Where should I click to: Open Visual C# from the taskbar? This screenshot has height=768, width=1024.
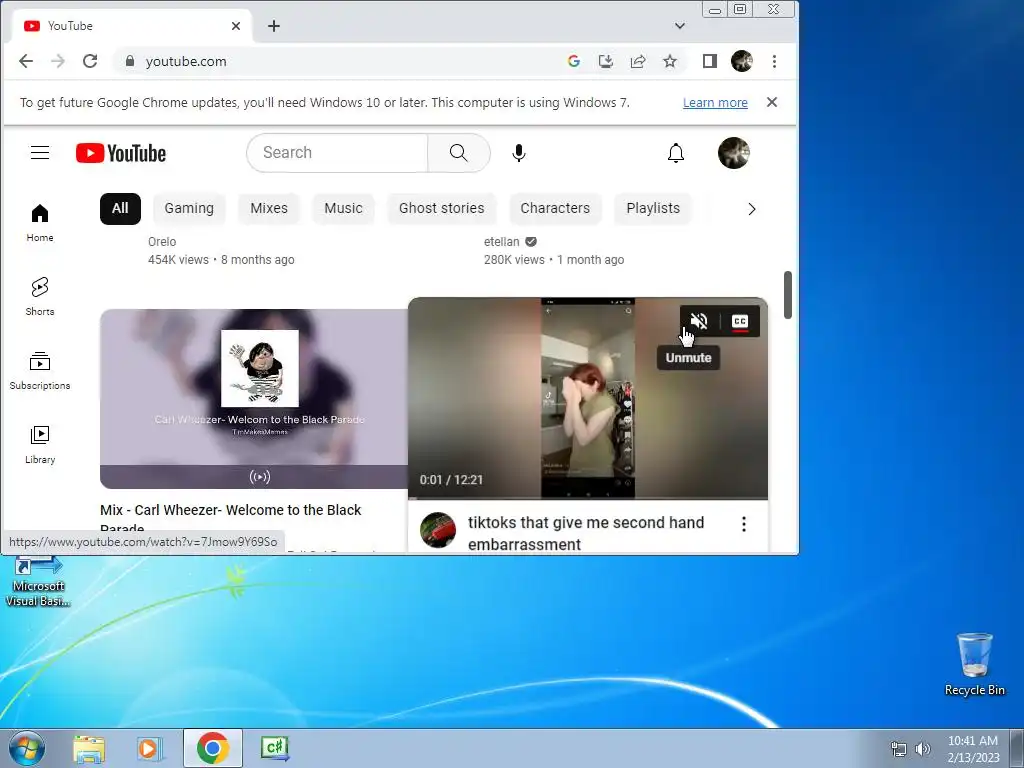pyautogui.click(x=275, y=748)
